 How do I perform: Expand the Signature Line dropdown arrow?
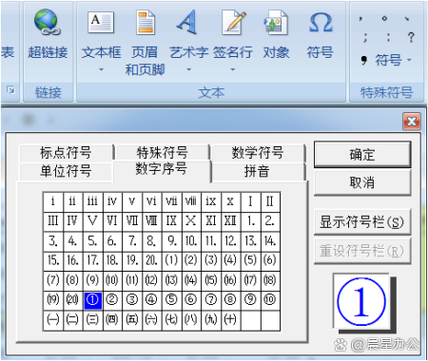[x=233, y=70]
